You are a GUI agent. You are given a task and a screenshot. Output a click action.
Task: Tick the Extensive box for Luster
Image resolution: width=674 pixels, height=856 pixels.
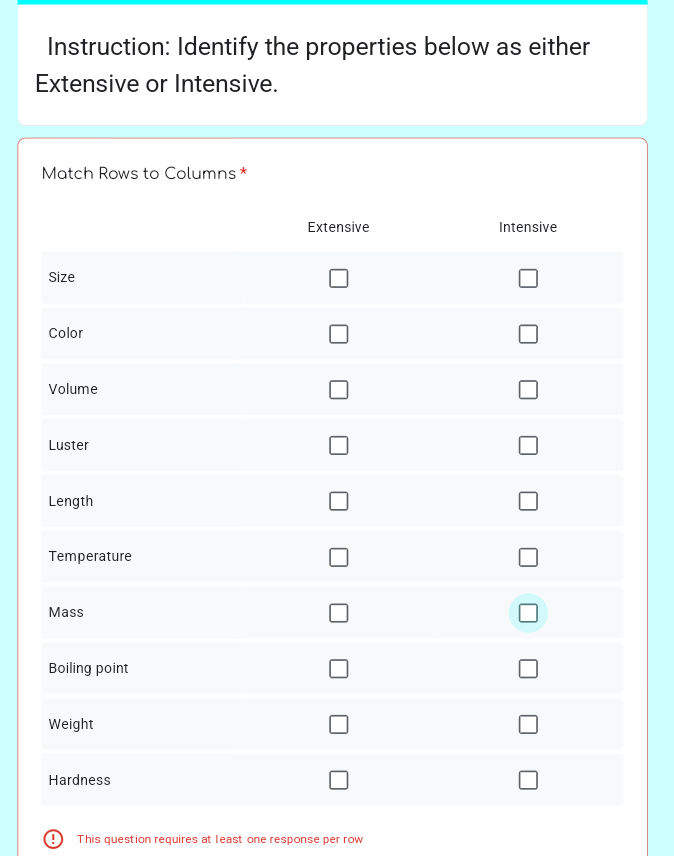point(339,445)
